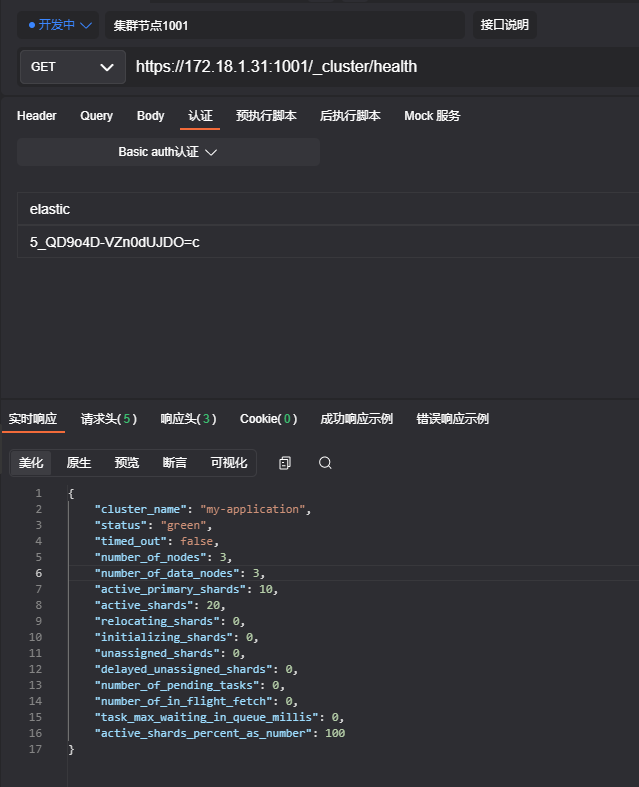Click the "active_shards" key on line 8

pyautogui.click(x=144, y=605)
